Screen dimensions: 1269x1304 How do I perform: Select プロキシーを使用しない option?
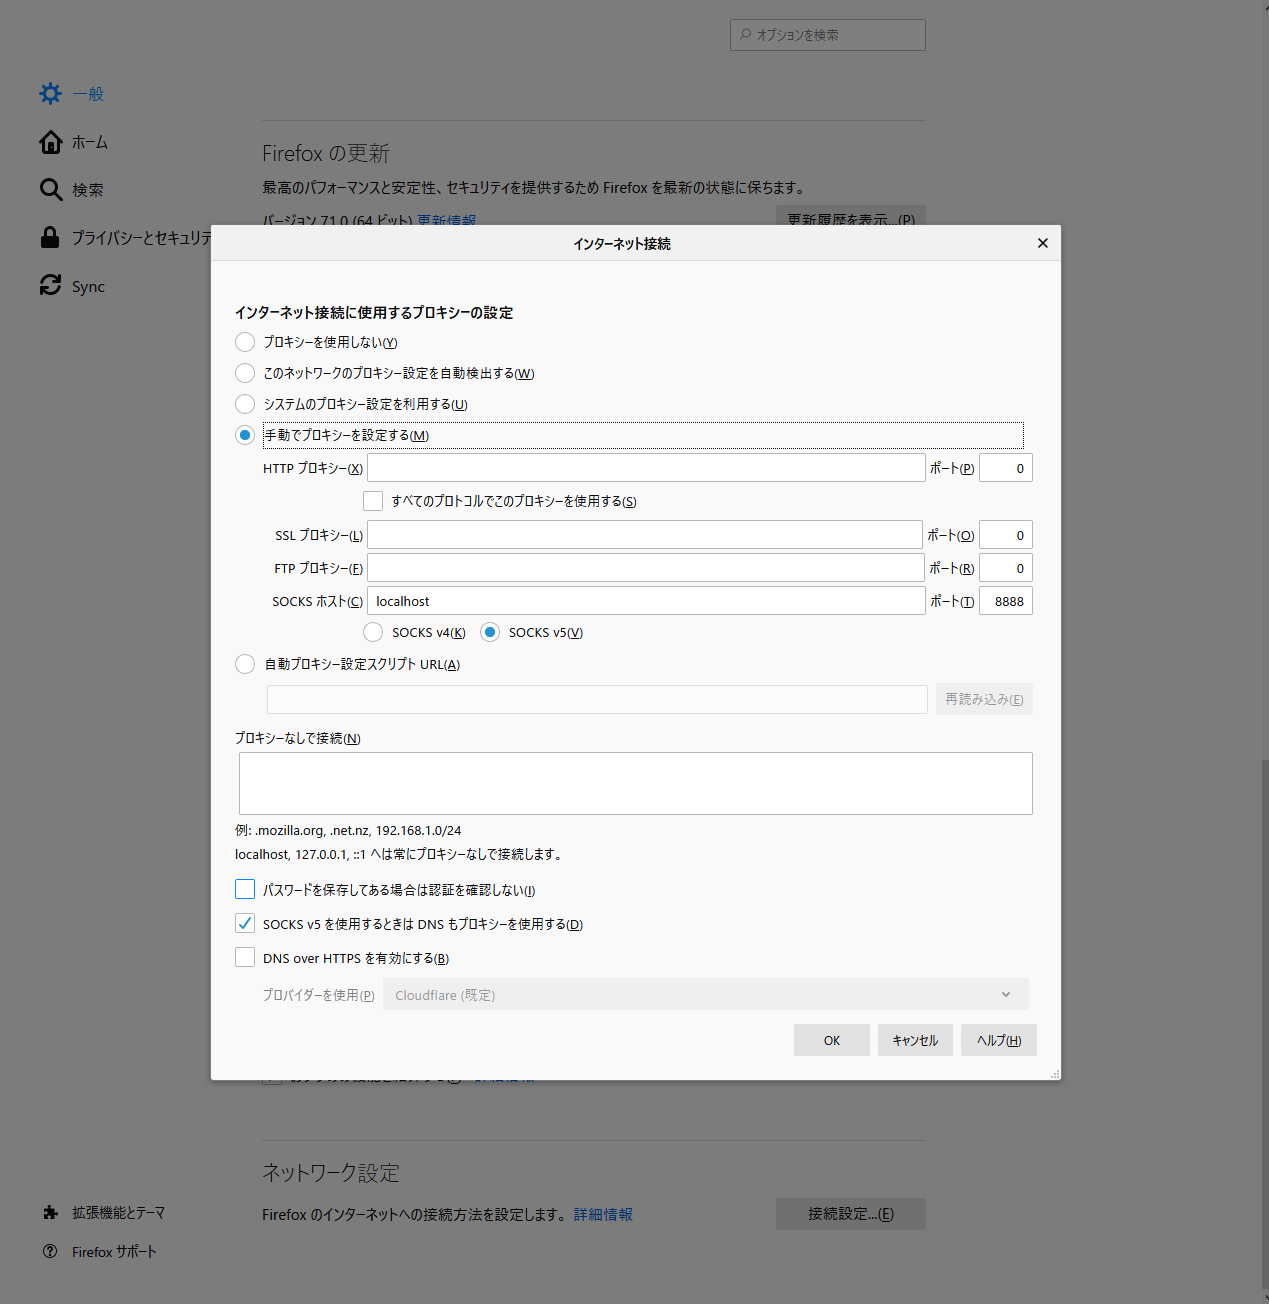click(x=245, y=342)
